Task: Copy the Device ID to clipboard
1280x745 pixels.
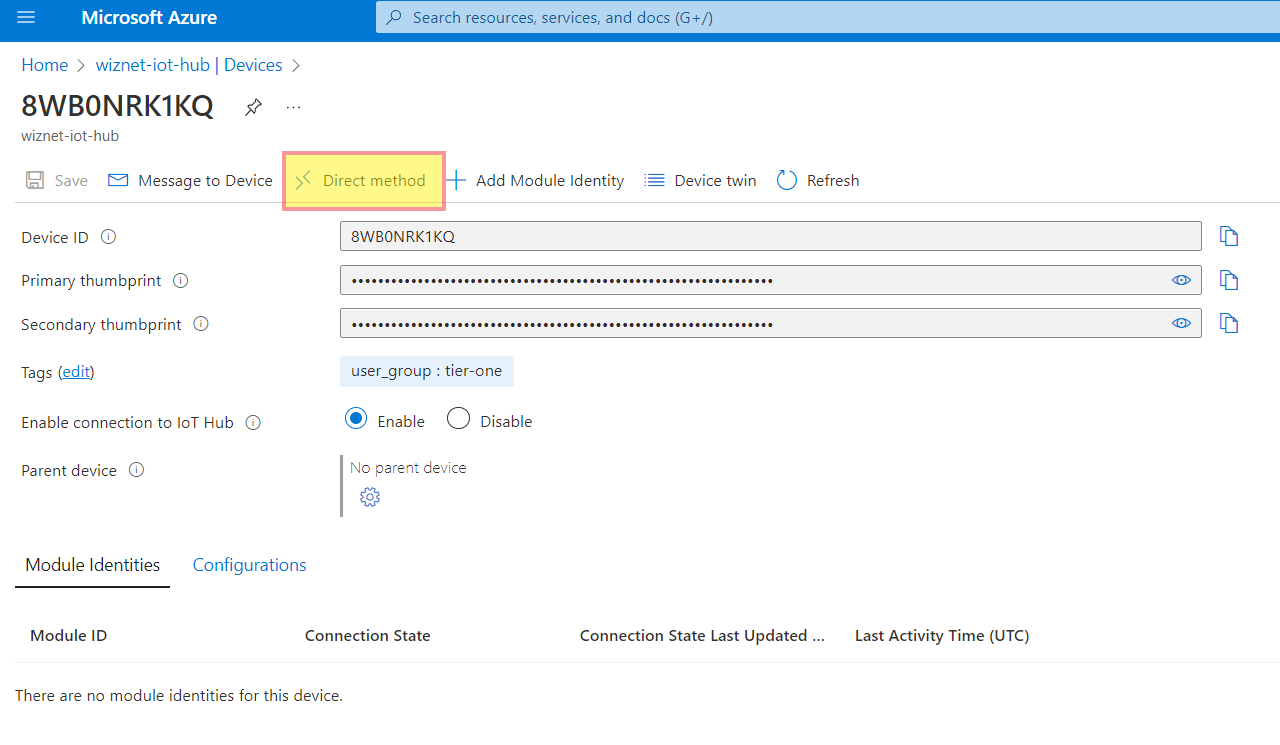Action: tap(1228, 236)
